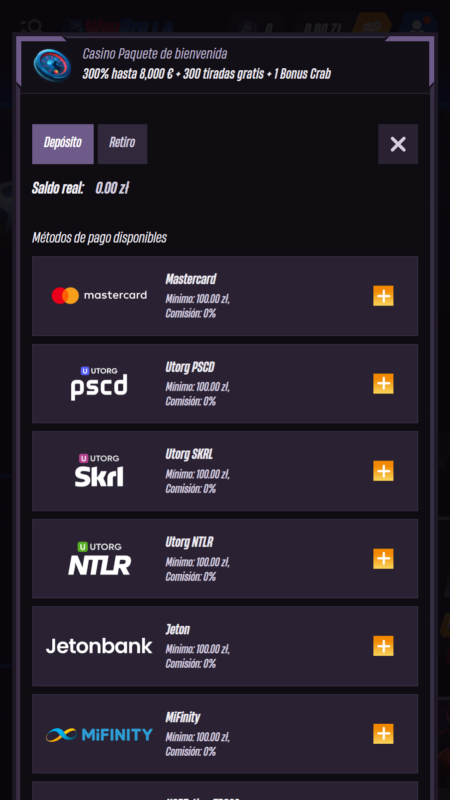Click the Utorg pscd logo
450x800 pixels.
point(99,383)
